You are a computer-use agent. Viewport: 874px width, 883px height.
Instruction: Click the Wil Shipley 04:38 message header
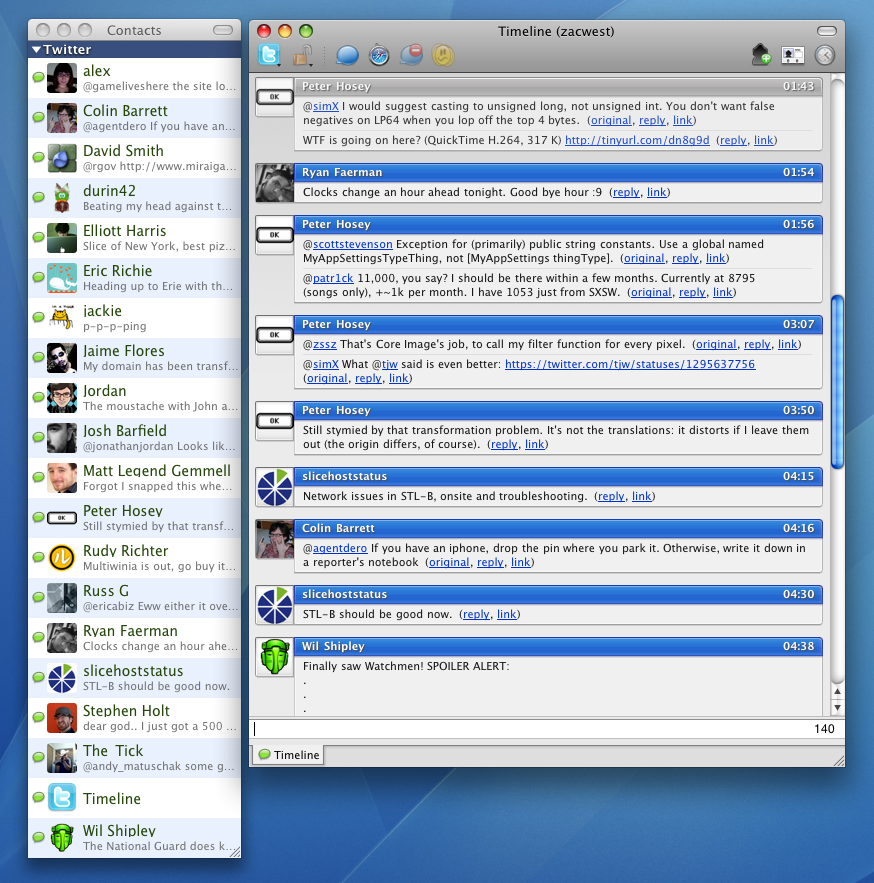point(558,646)
